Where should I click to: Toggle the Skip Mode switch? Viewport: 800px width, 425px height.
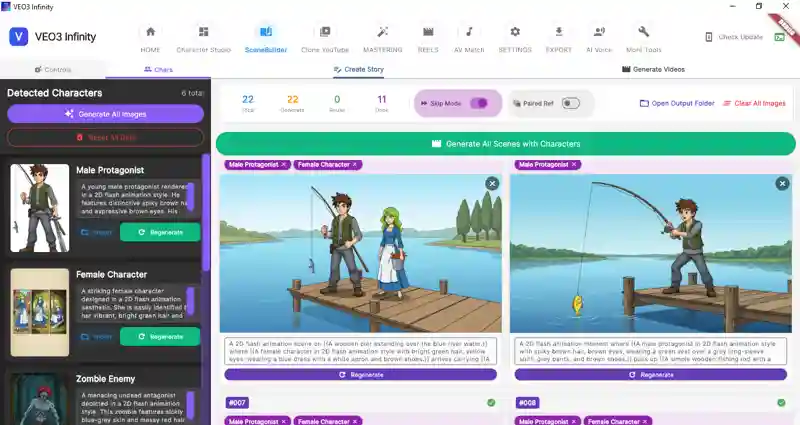479,103
